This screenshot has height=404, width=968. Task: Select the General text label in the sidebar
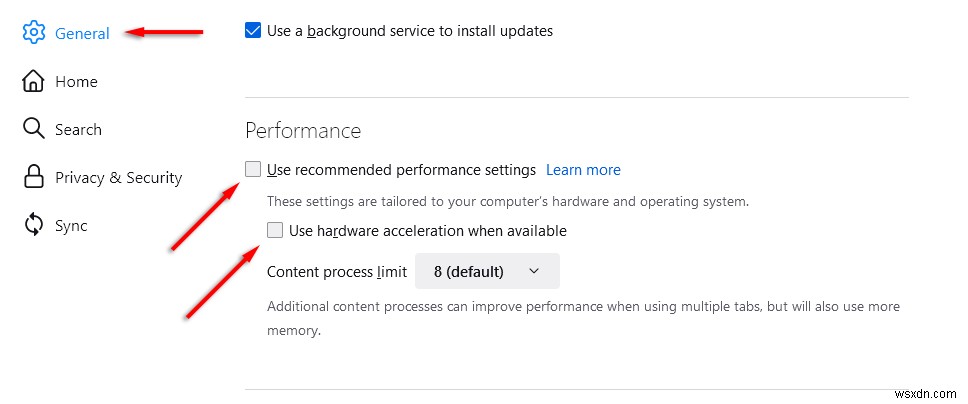click(82, 33)
